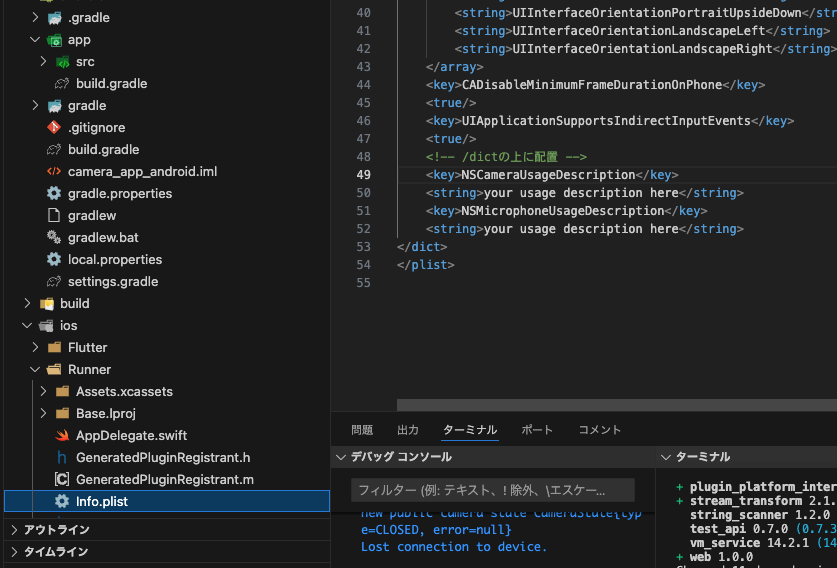Click the GeneratedPluginRegistrant.m C icon
The height and width of the screenshot is (568, 837).
click(x=62, y=479)
